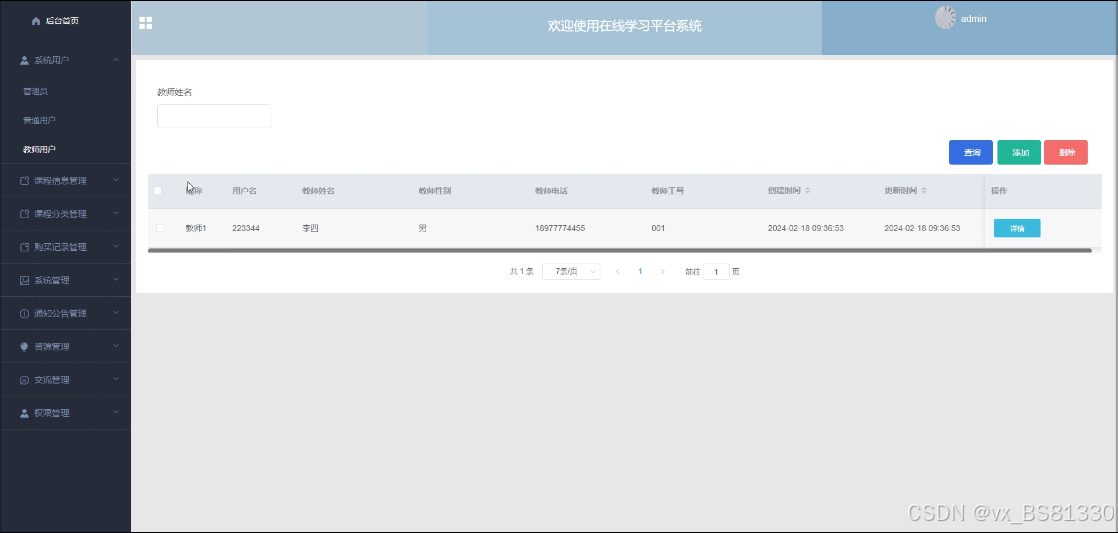Viewport: 1118px width, 533px height.
Task: Expand the 通知公告管理 chevron
Action: [116, 313]
